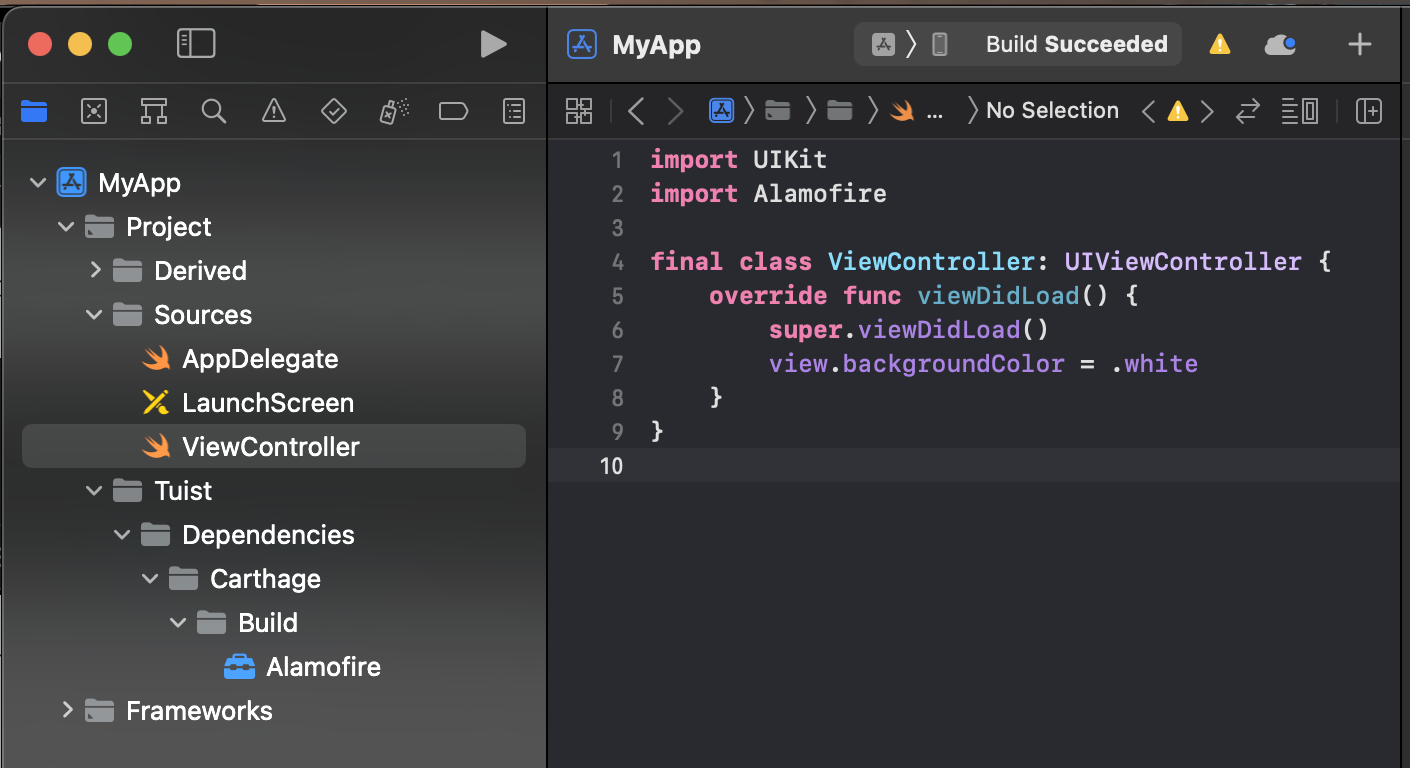Click first folder in jump bar
1410x768 pixels.
click(778, 111)
